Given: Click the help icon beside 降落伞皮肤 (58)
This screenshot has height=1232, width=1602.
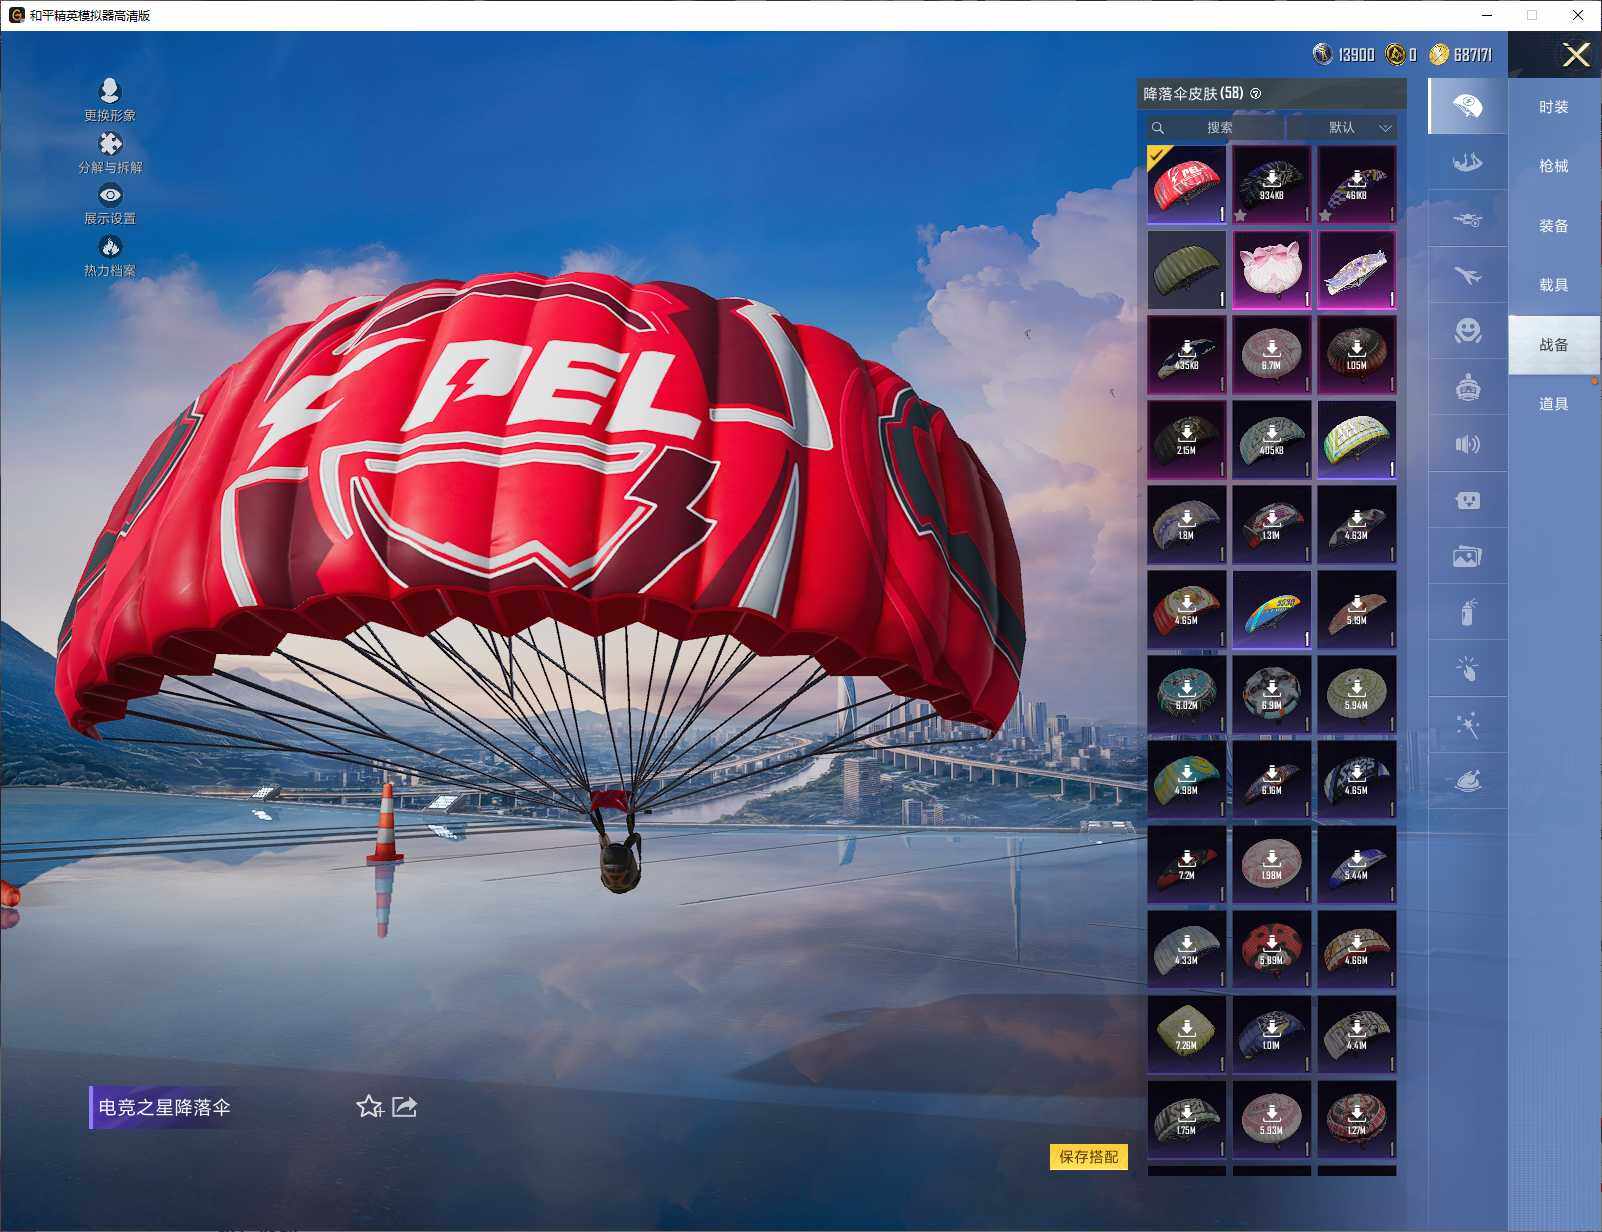Looking at the screenshot, I should [x=1256, y=94].
